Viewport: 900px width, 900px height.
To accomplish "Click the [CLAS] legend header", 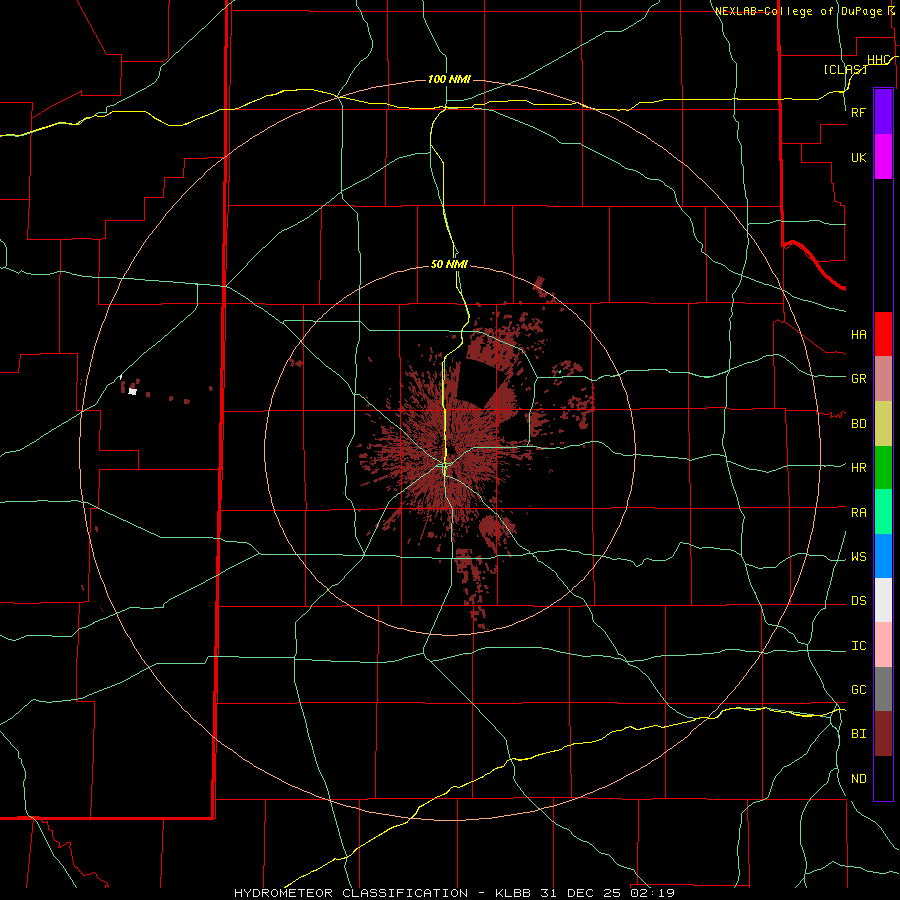I will [845, 69].
